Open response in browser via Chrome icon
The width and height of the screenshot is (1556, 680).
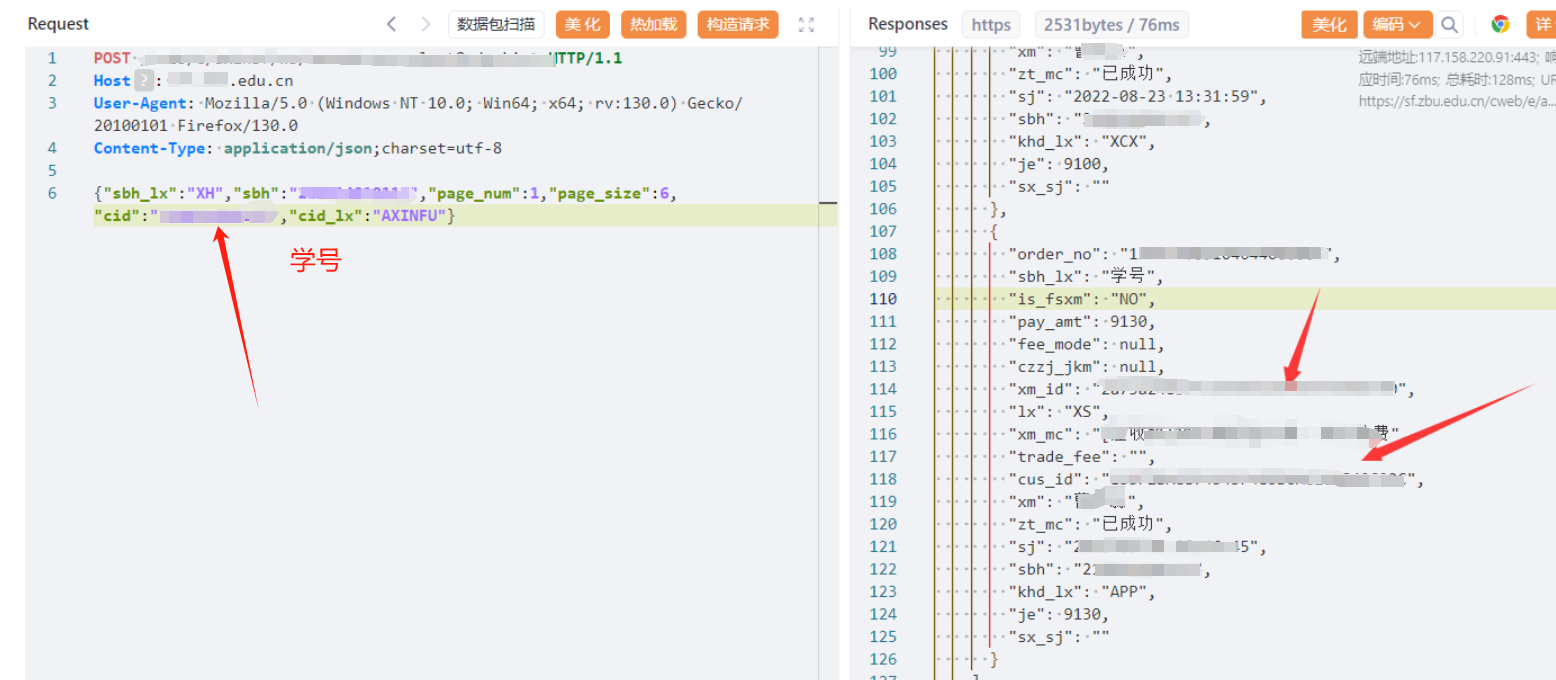(x=1500, y=25)
